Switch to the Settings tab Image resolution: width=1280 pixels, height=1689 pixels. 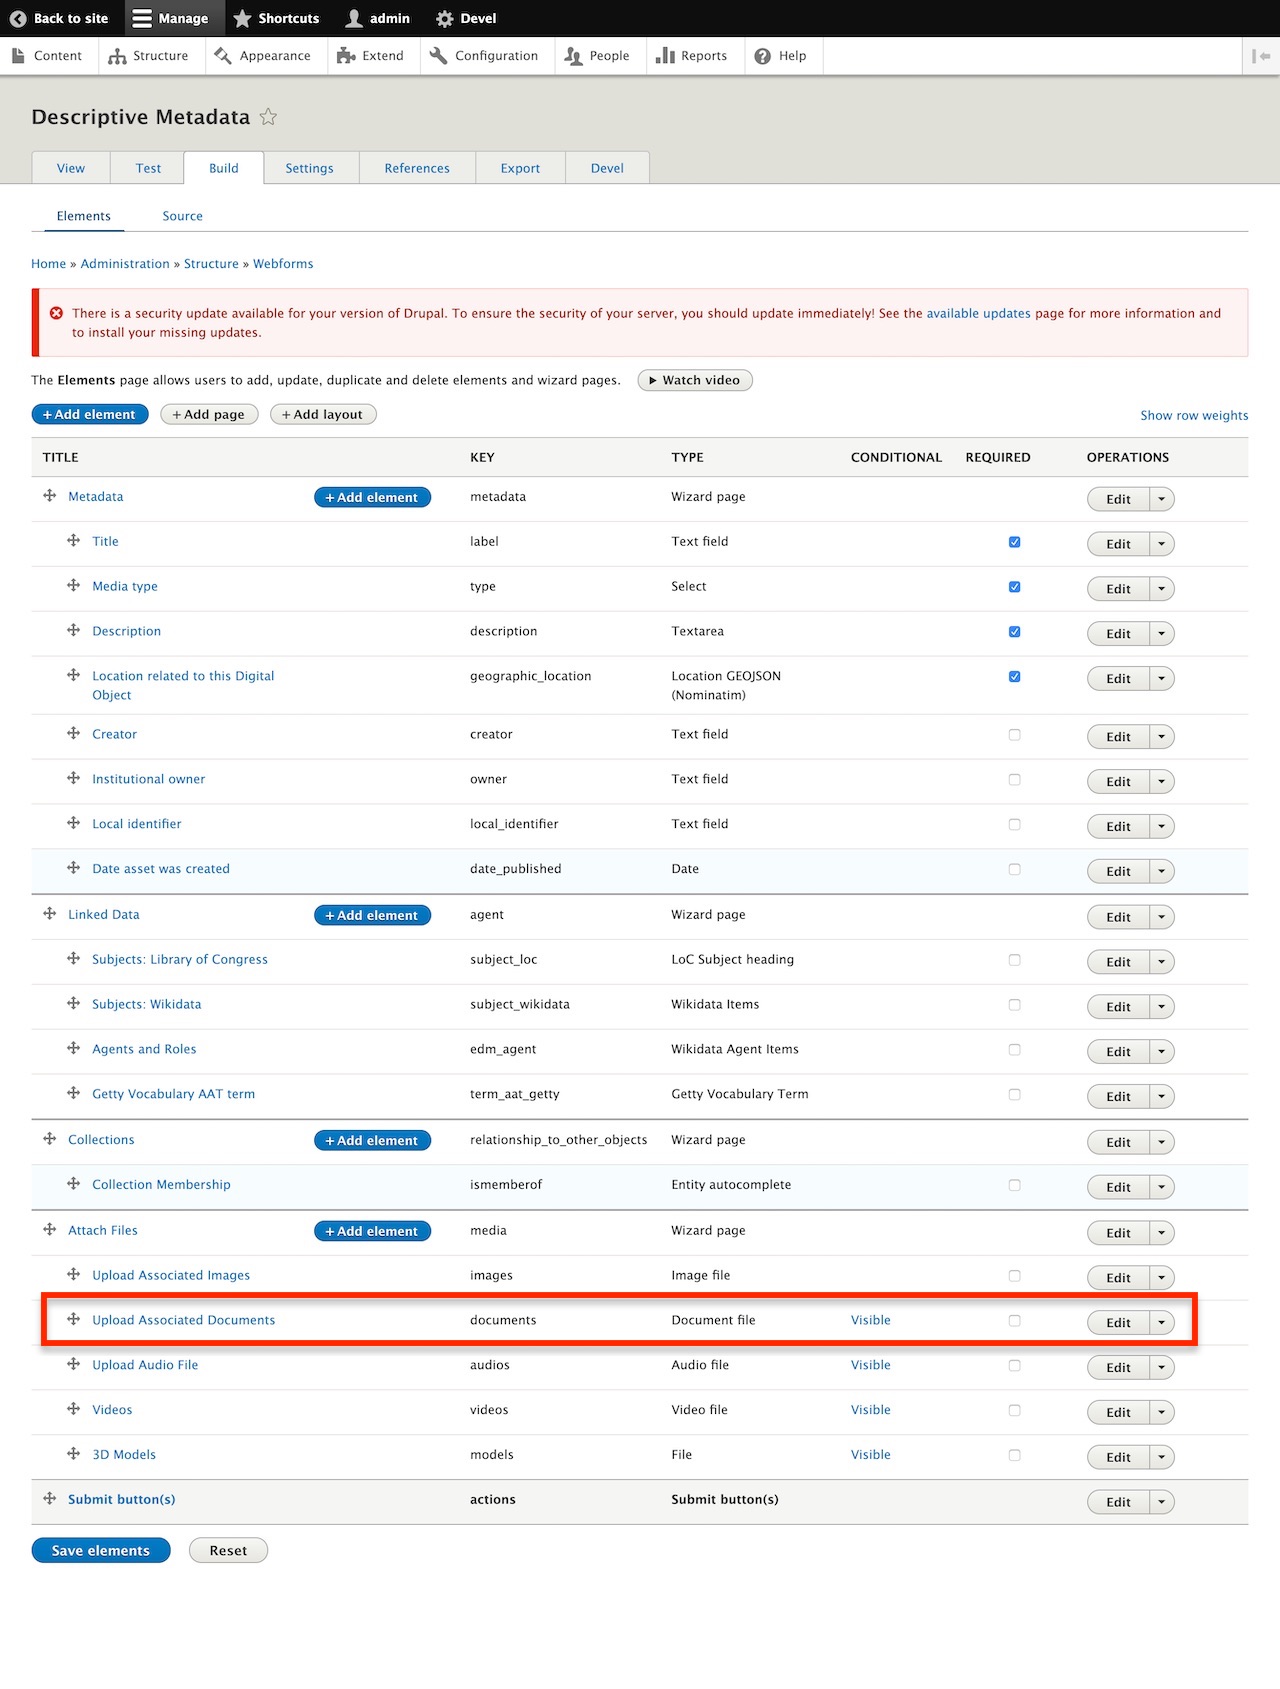pos(309,168)
